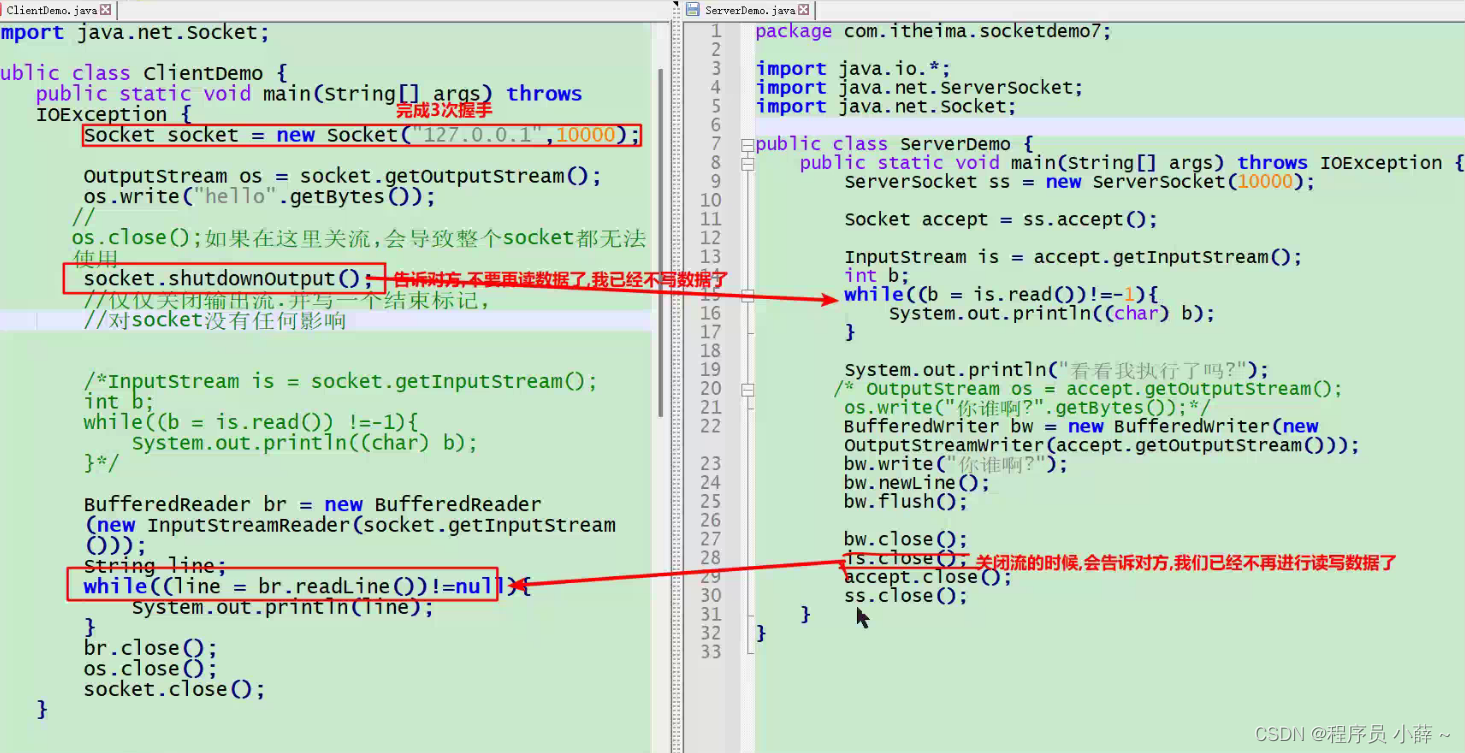Click the 'new ServerSocket(10000)' line
The image size is (1465, 753).
pos(1079,182)
